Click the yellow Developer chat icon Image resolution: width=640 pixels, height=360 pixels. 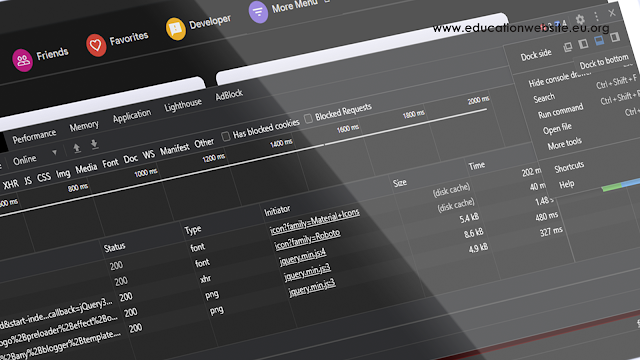[x=176, y=29]
